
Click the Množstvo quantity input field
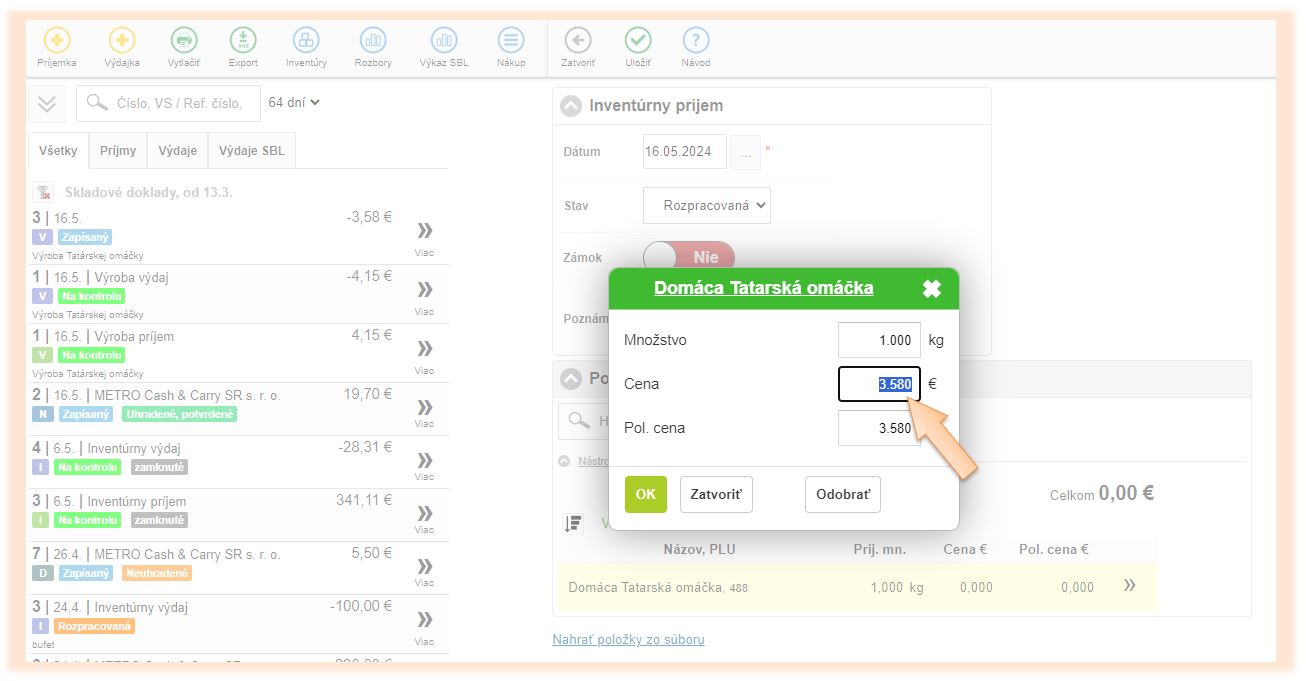tap(878, 340)
